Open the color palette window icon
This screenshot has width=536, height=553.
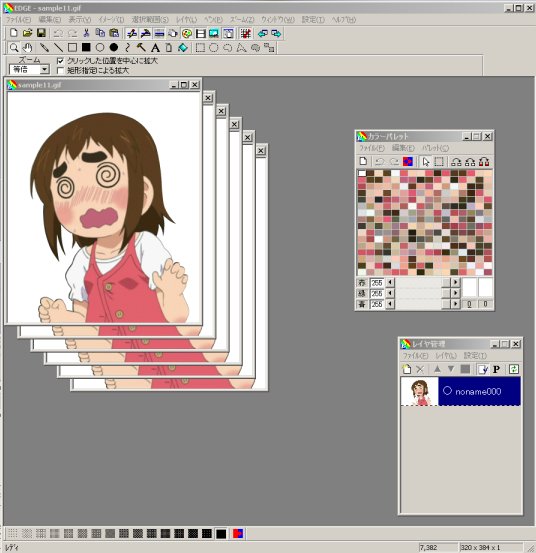tap(187, 34)
